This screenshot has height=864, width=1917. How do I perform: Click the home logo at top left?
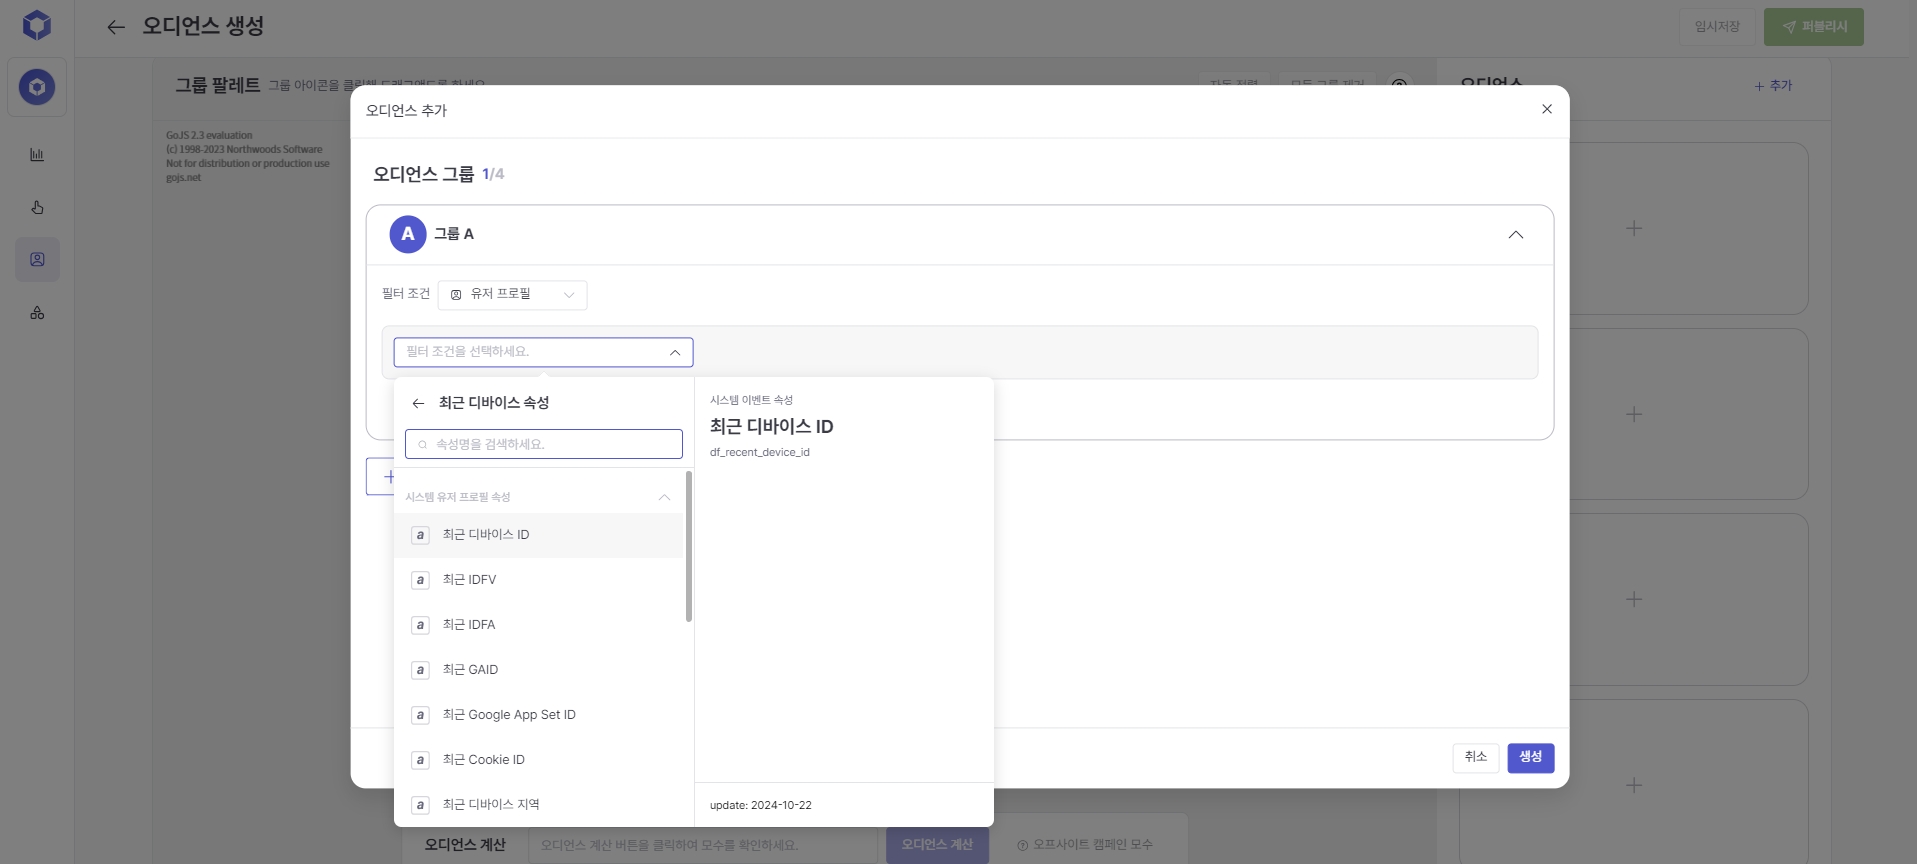(37, 25)
